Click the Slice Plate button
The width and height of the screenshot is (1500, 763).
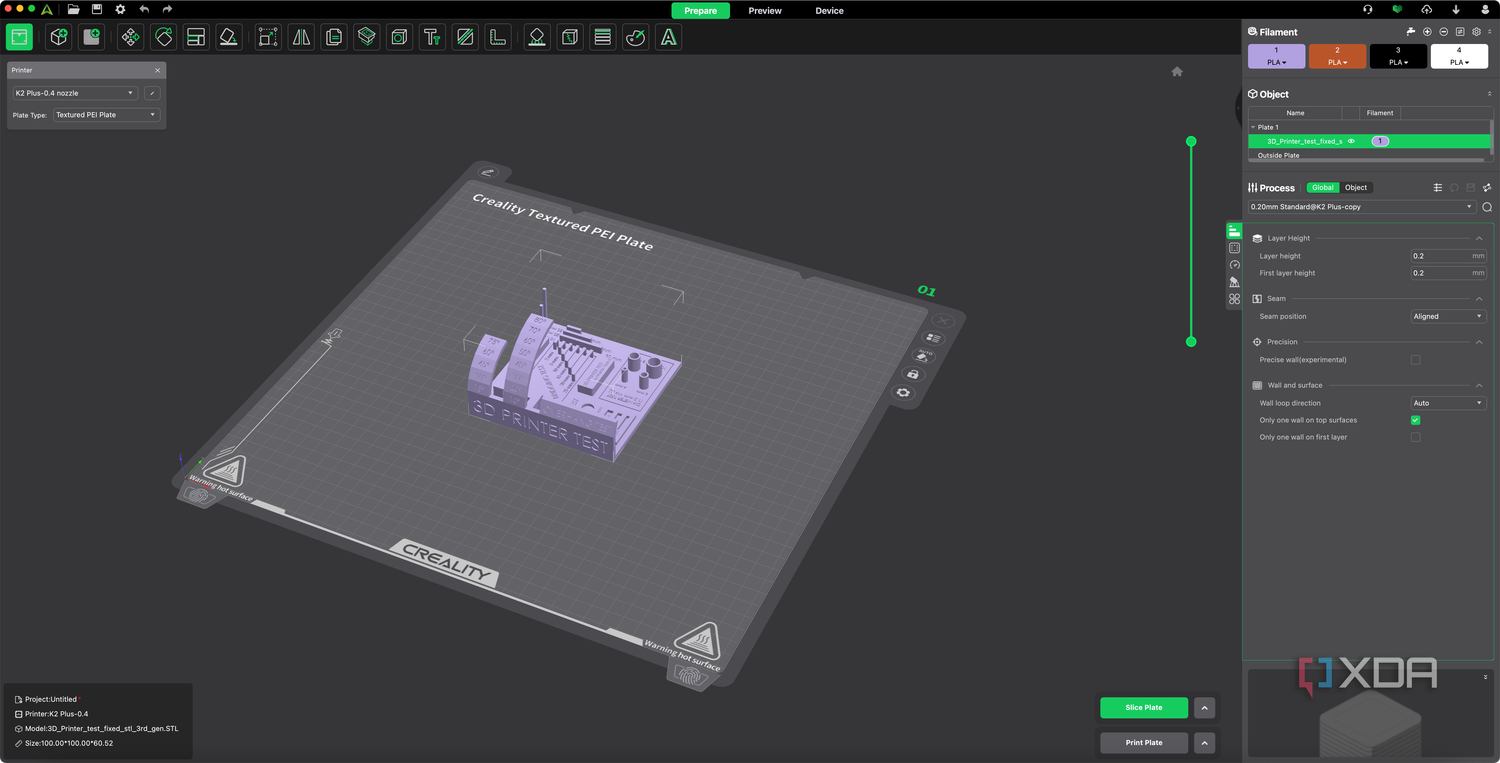tap(1144, 708)
